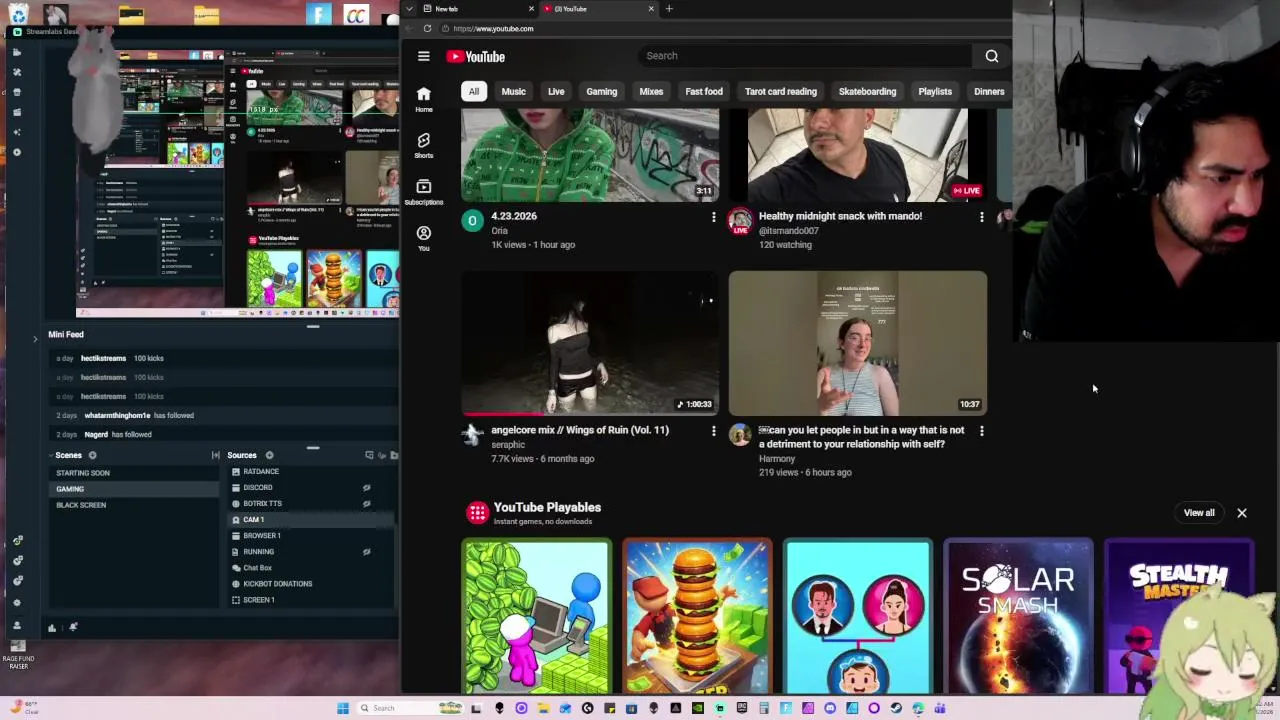
Task: Select the GAMING scene
Action: point(133,489)
